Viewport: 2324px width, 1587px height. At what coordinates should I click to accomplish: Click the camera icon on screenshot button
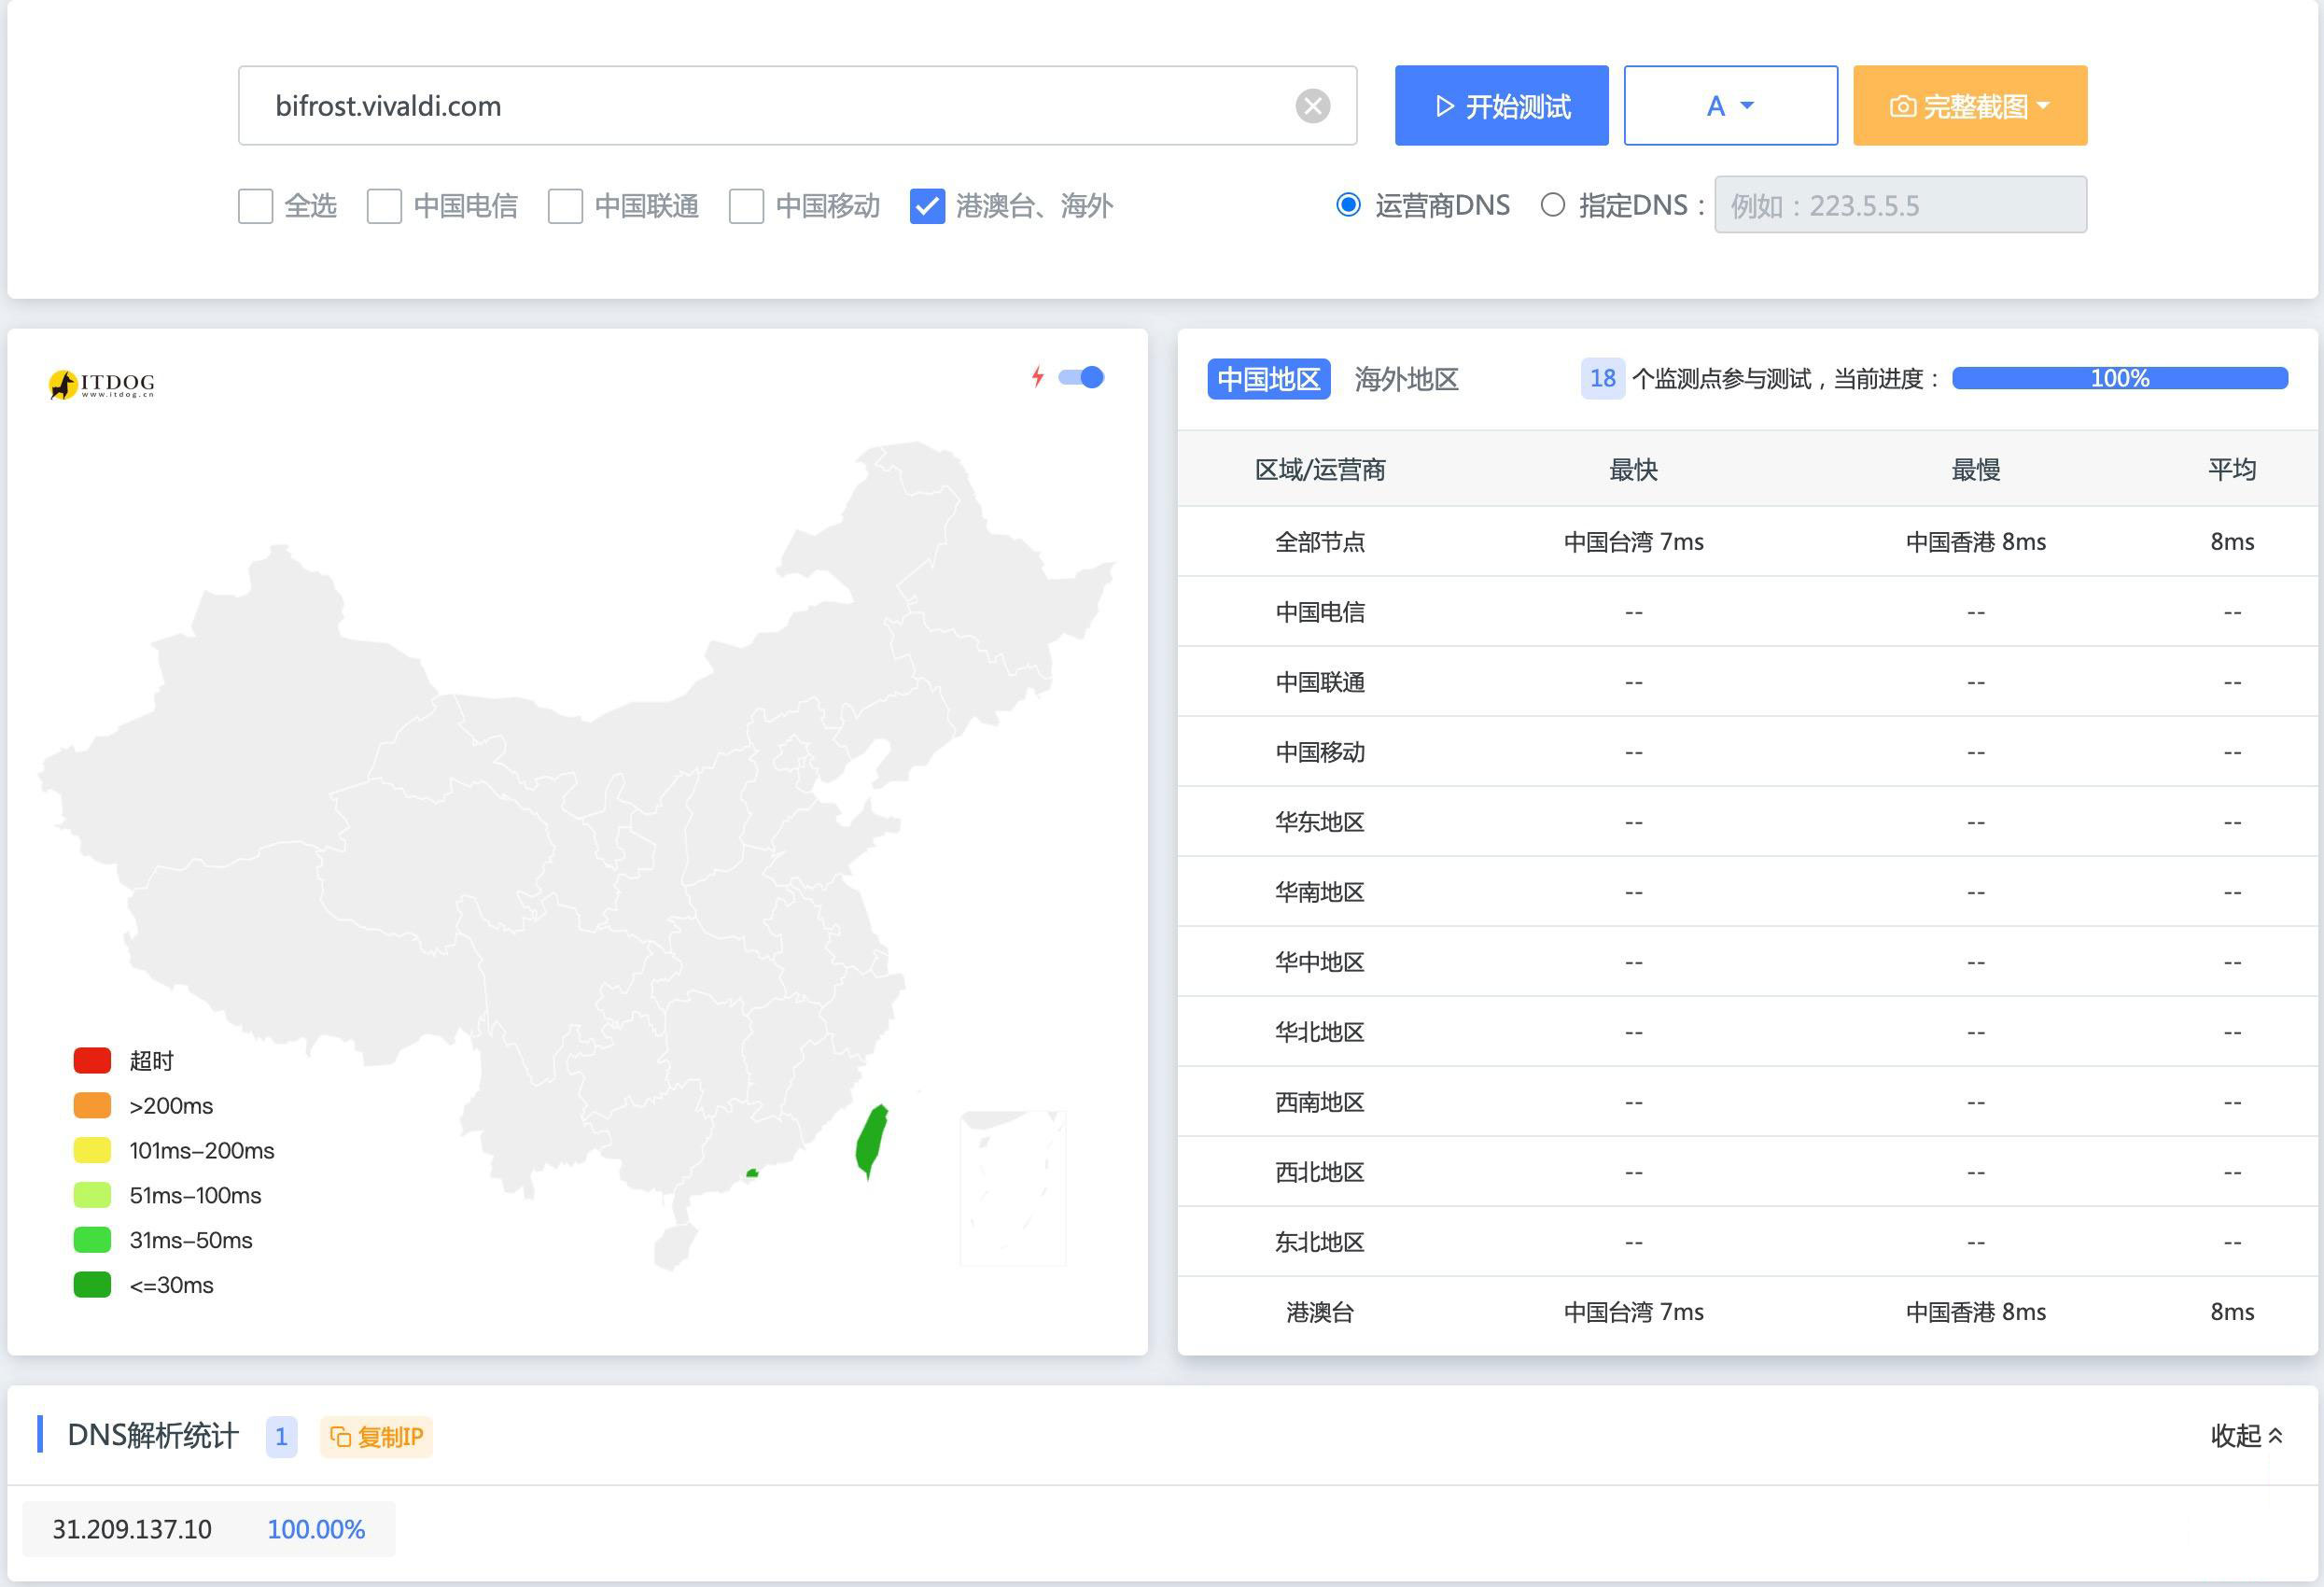pyautogui.click(x=1902, y=106)
